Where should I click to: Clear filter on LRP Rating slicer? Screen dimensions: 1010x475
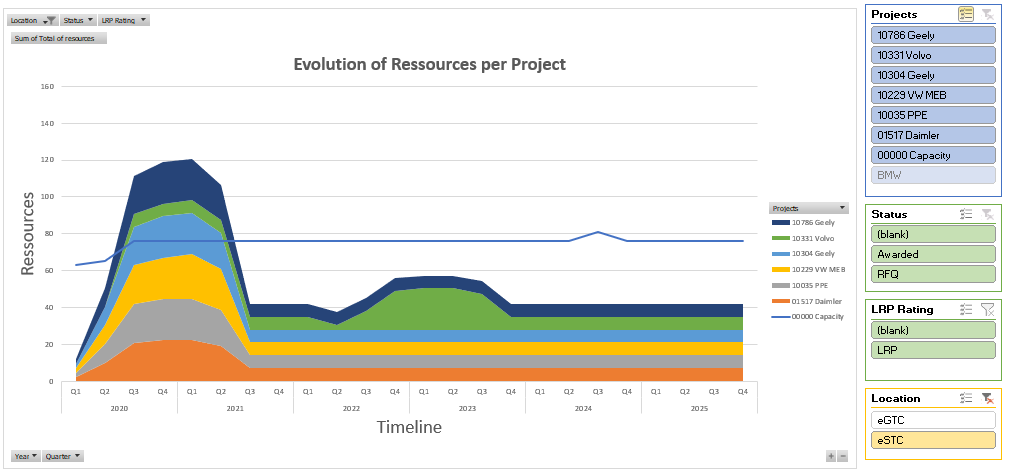click(x=987, y=309)
